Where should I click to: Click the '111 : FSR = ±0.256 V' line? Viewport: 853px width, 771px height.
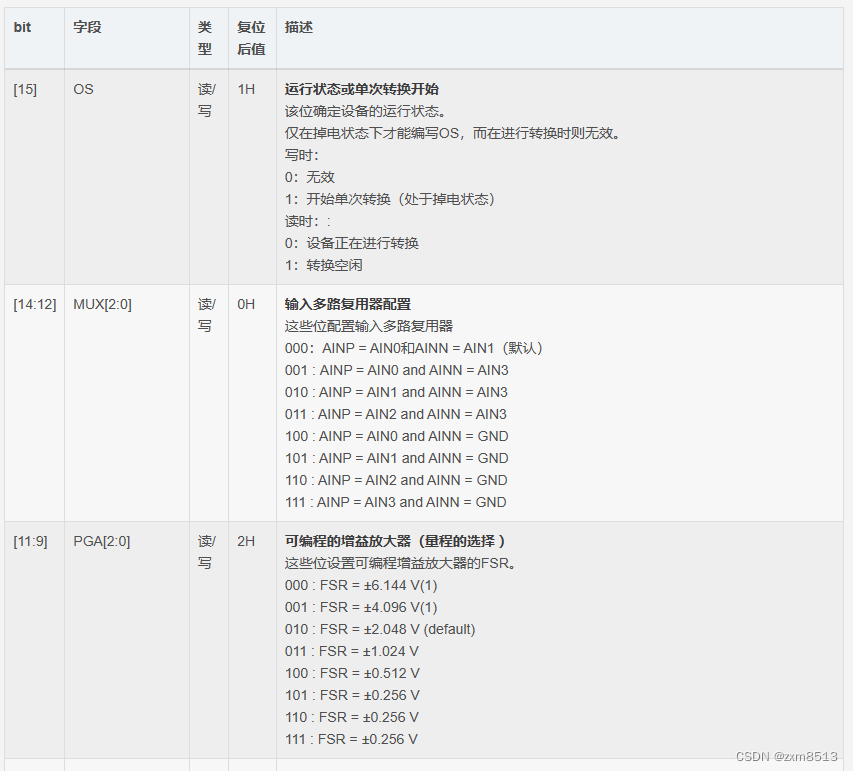click(351, 739)
